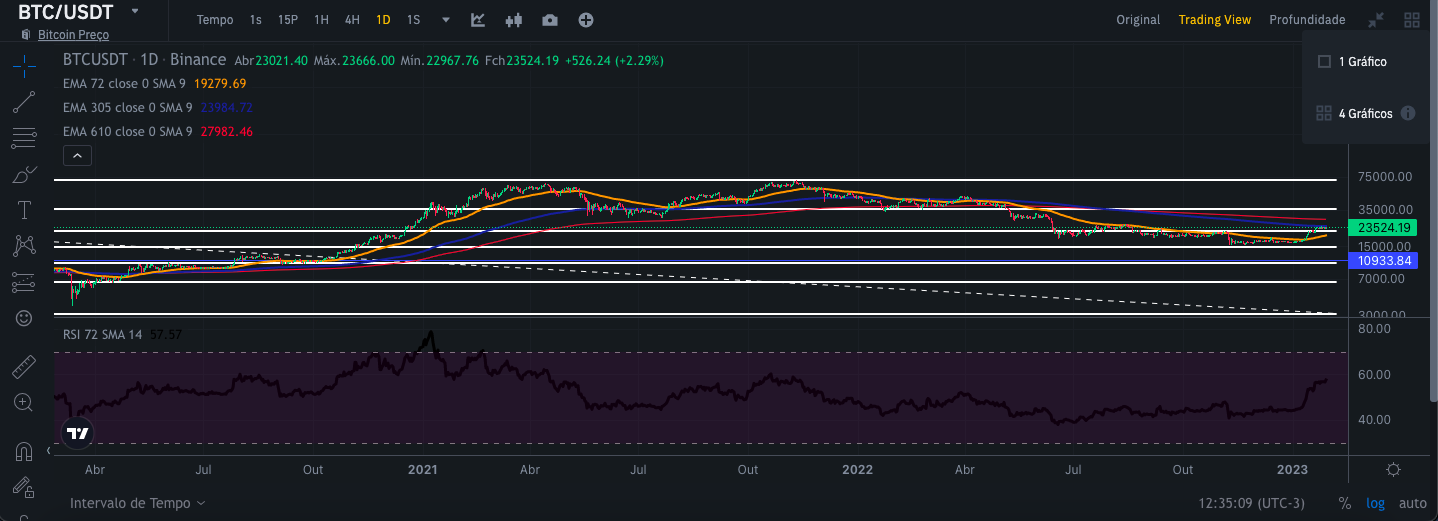
Task: Open the multi-chart grid layout icon
Action: [x=1412, y=20]
